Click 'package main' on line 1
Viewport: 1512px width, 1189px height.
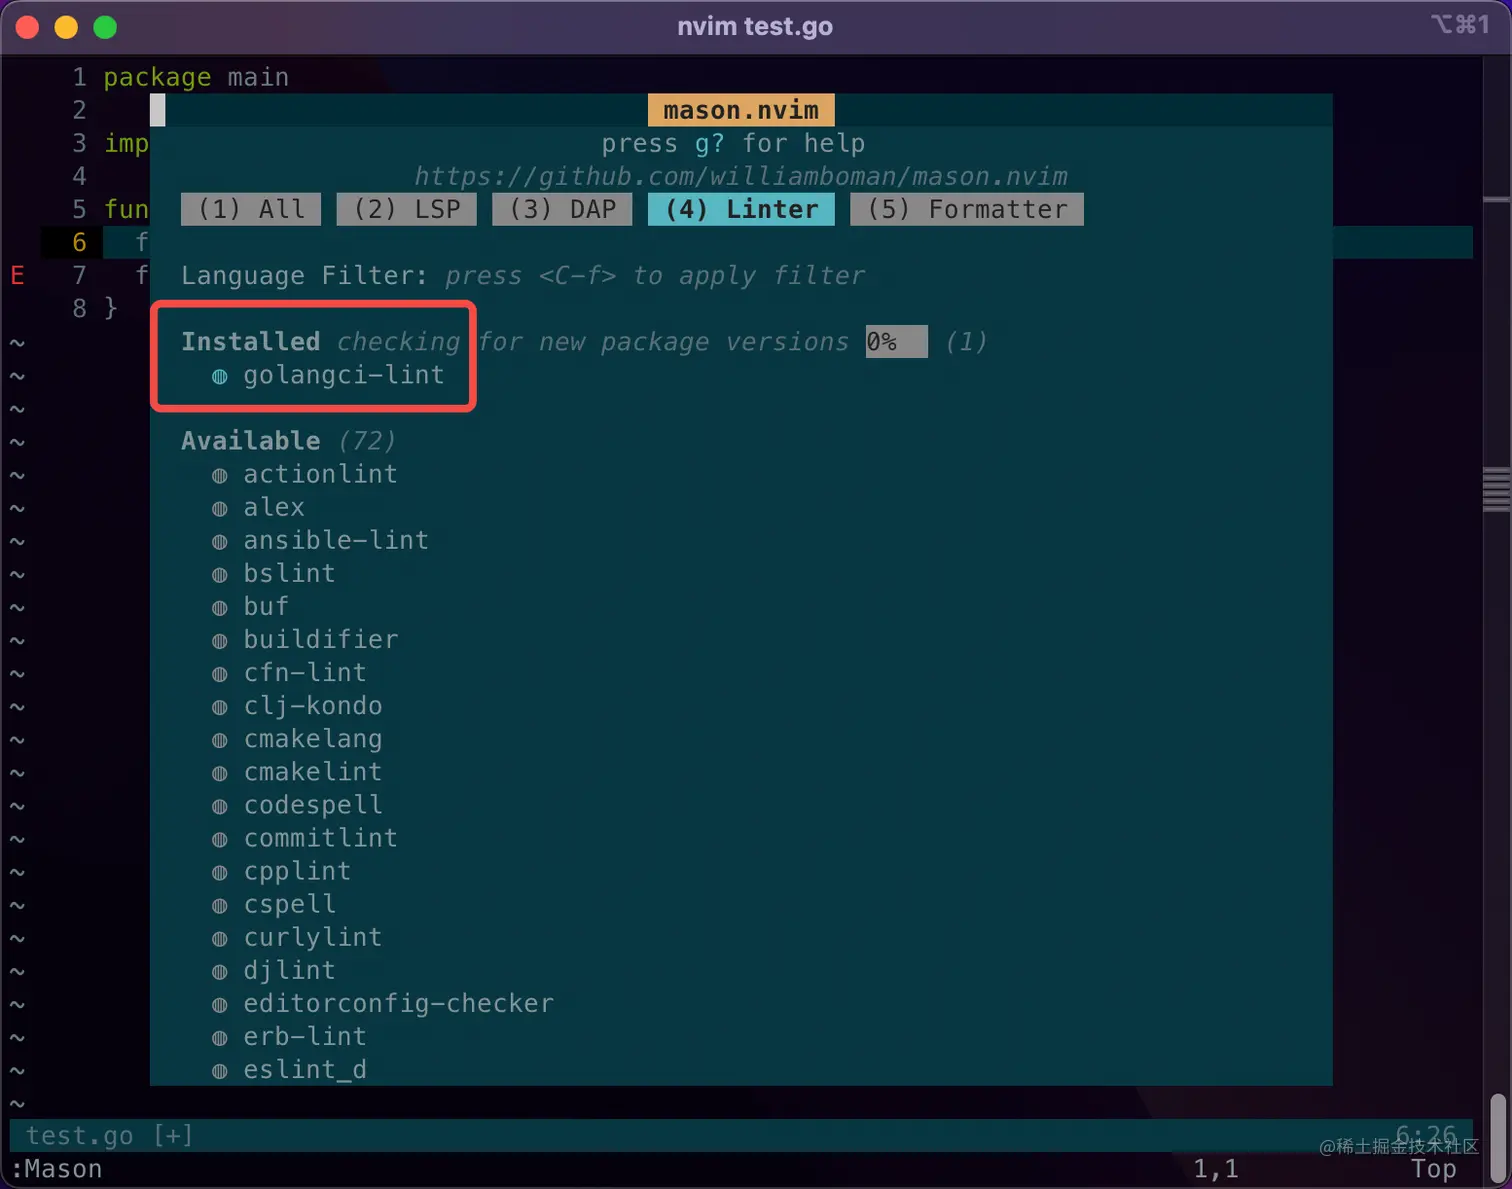click(196, 77)
